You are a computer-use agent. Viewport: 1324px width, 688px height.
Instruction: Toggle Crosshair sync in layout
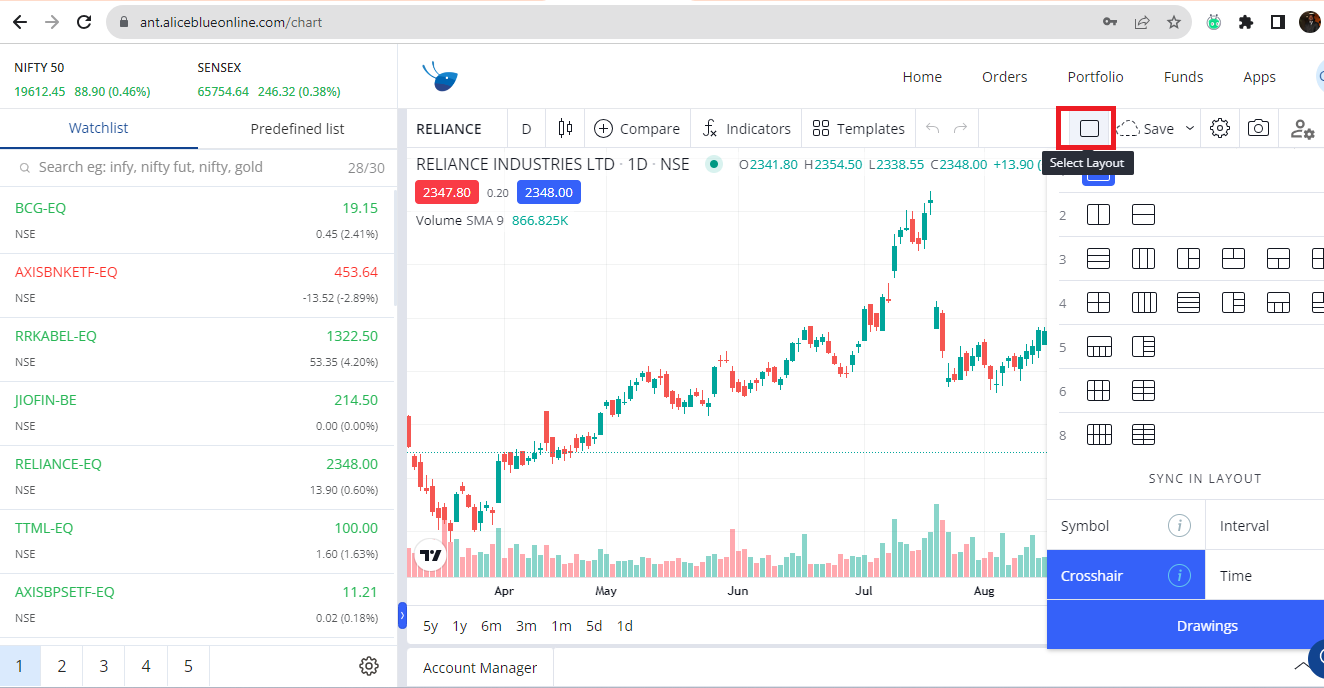(1126, 576)
